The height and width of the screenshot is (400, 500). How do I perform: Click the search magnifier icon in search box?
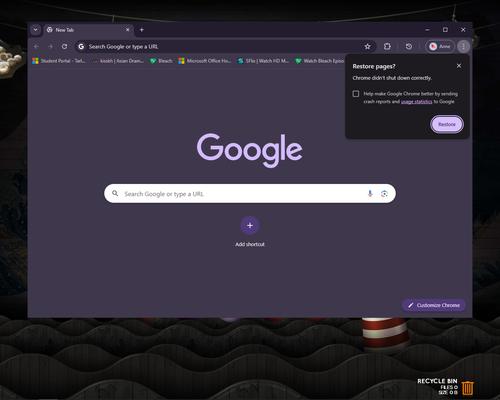coord(115,193)
